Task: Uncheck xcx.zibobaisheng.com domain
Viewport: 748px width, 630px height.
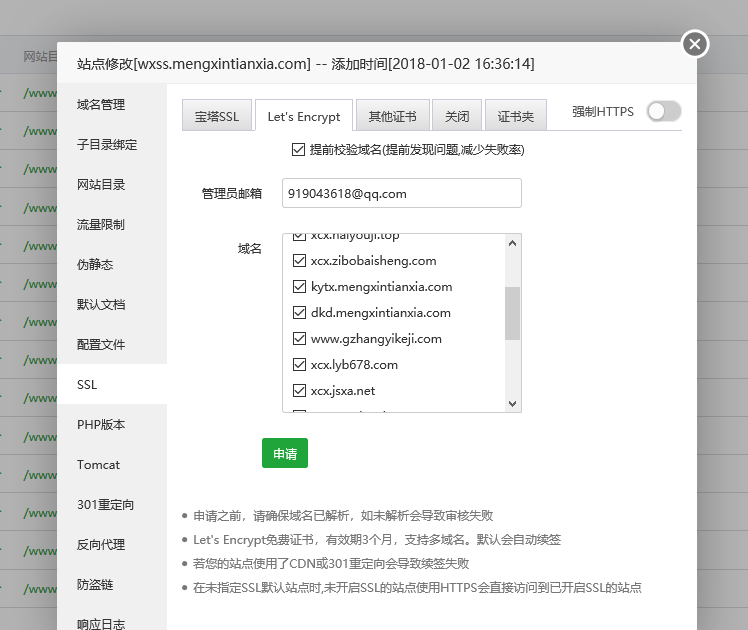Action: [x=299, y=261]
